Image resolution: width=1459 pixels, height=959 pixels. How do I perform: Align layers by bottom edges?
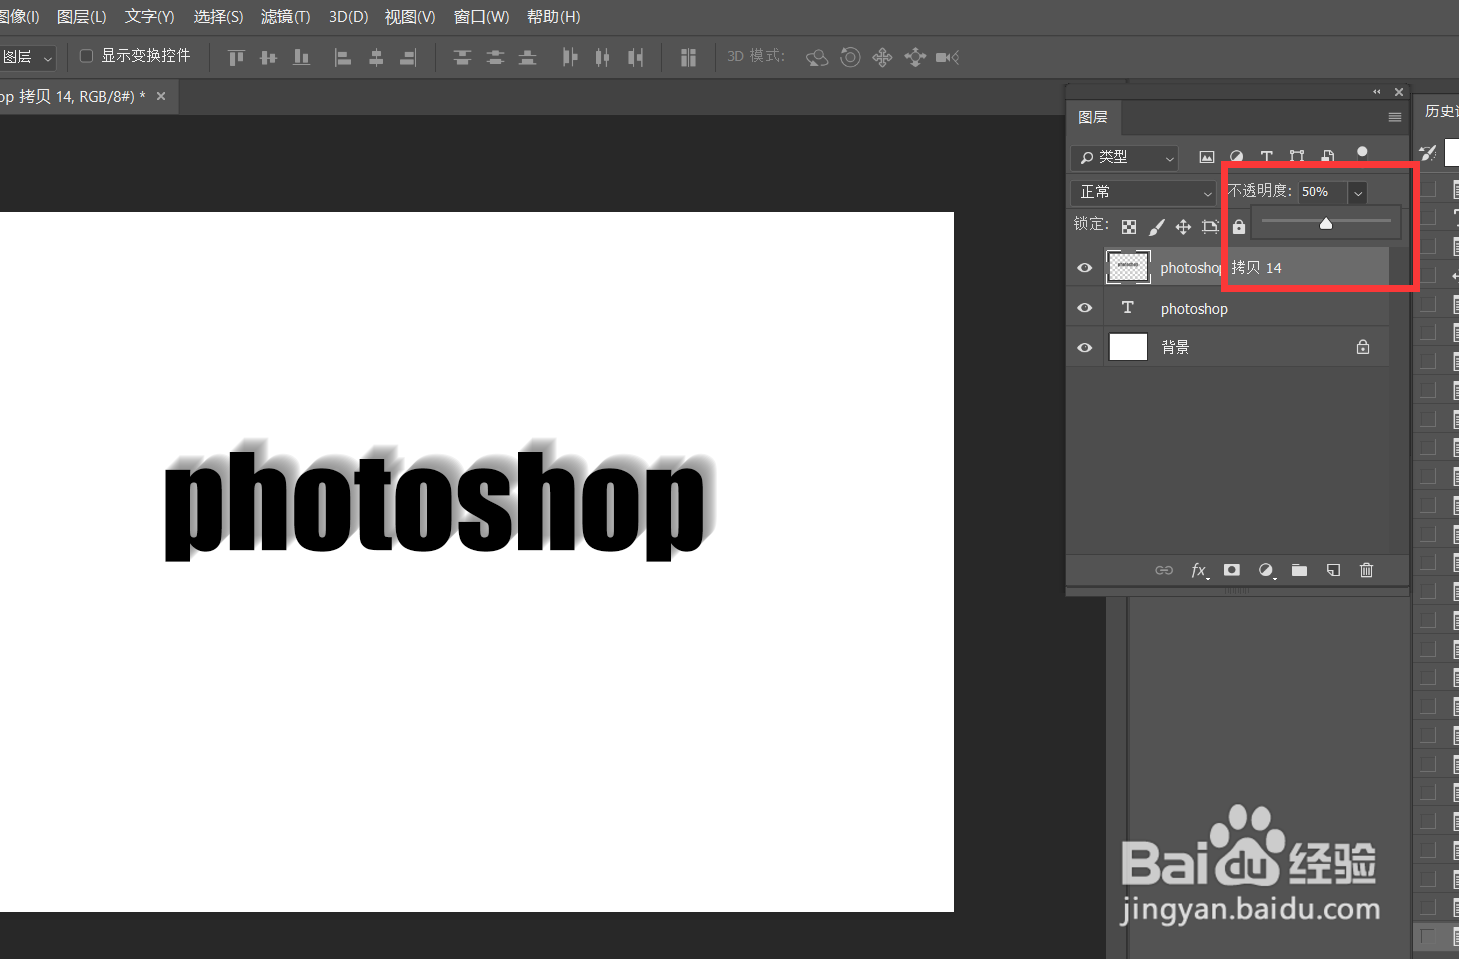pyautogui.click(x=301, y=57)
